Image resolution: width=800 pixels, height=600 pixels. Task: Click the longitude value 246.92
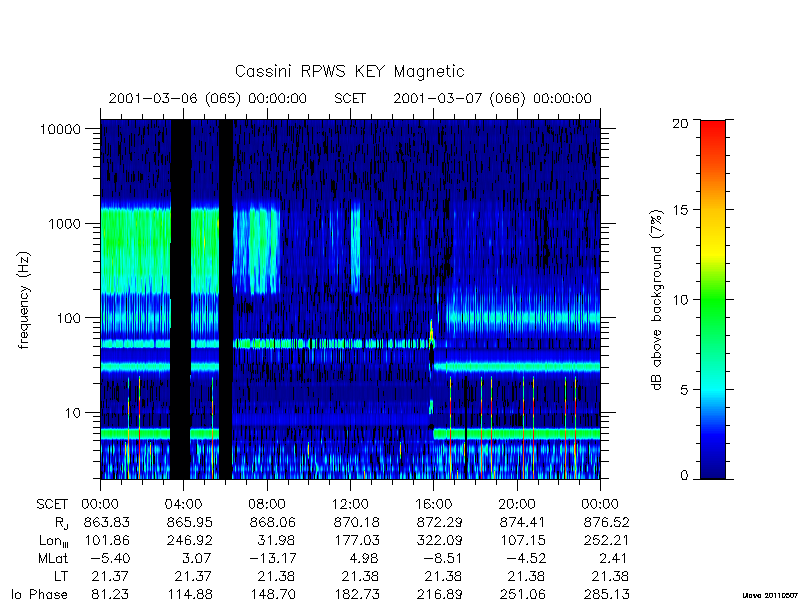click(190, 541)
